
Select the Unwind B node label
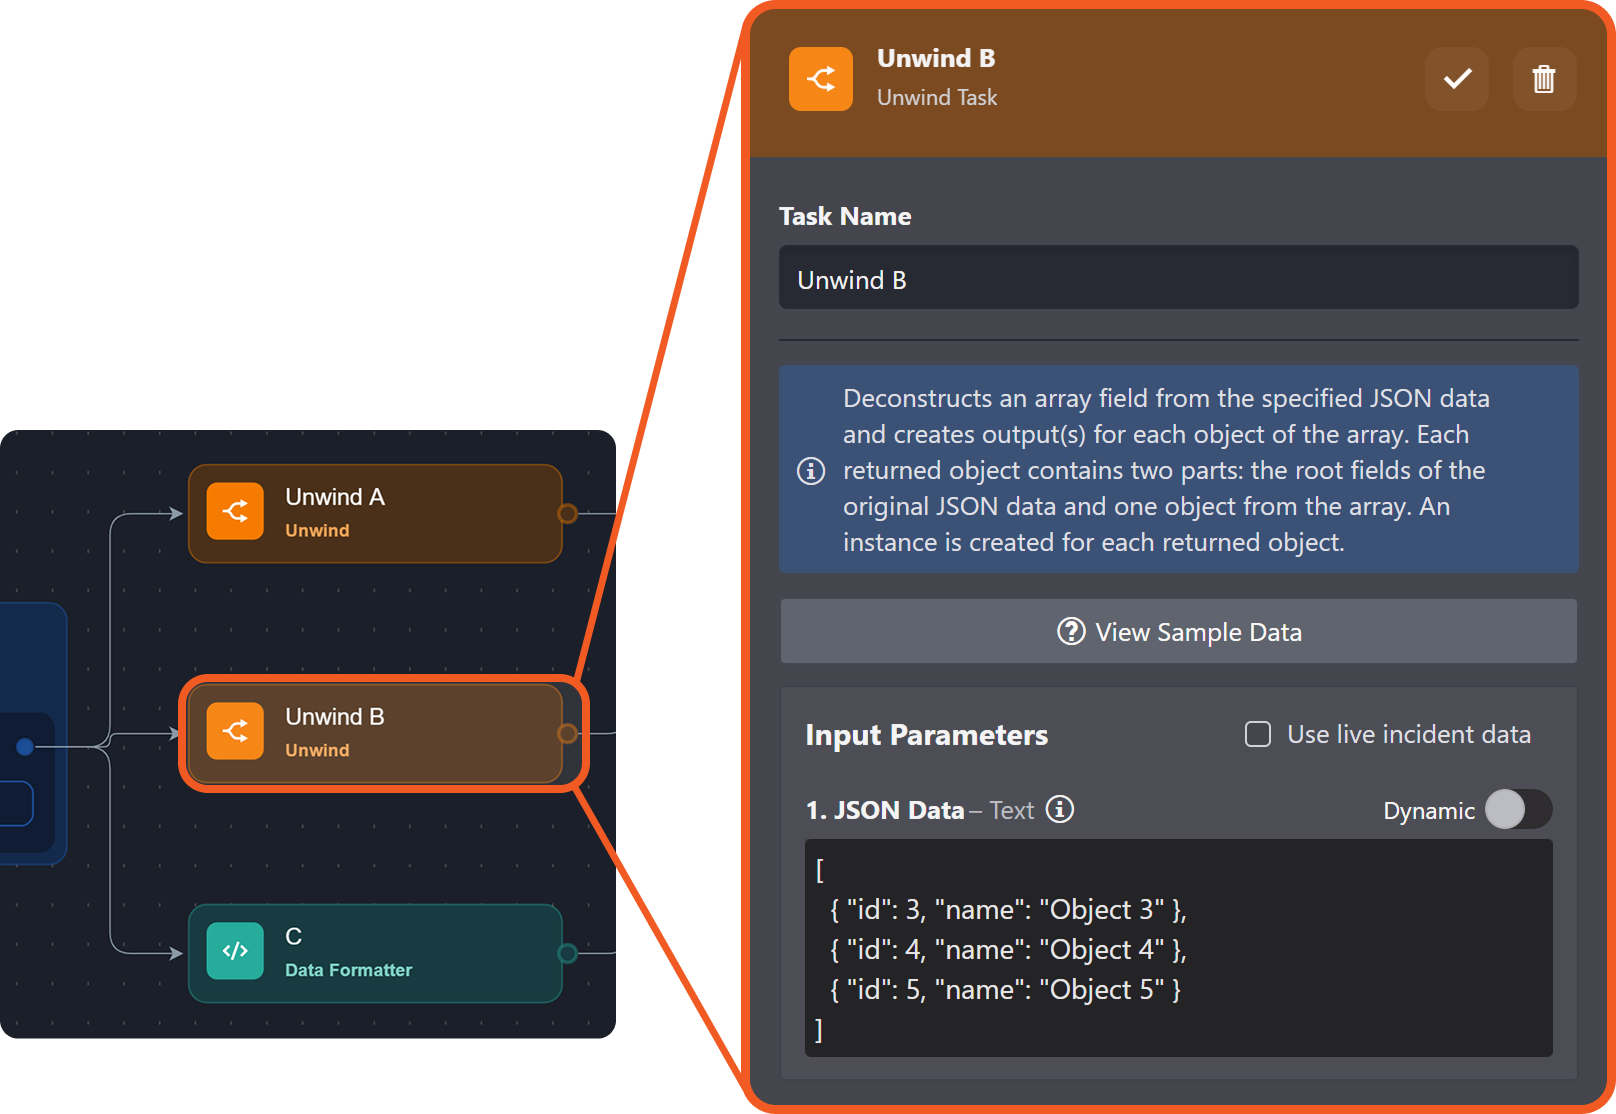[x=334, y=717]
